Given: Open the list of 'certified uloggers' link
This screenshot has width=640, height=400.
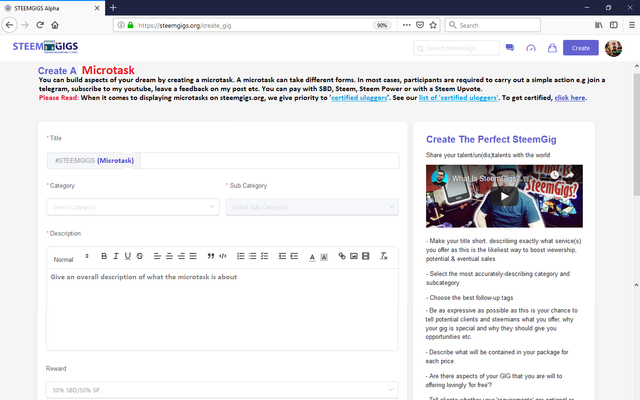Looking at the screenshot, I should (x=458, y=98).
